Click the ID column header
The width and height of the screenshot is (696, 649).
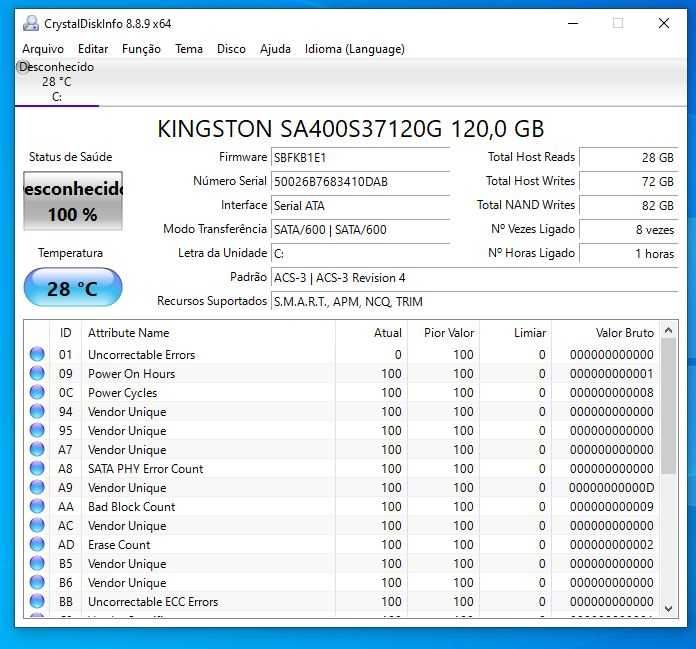click(x=65, y=332)
